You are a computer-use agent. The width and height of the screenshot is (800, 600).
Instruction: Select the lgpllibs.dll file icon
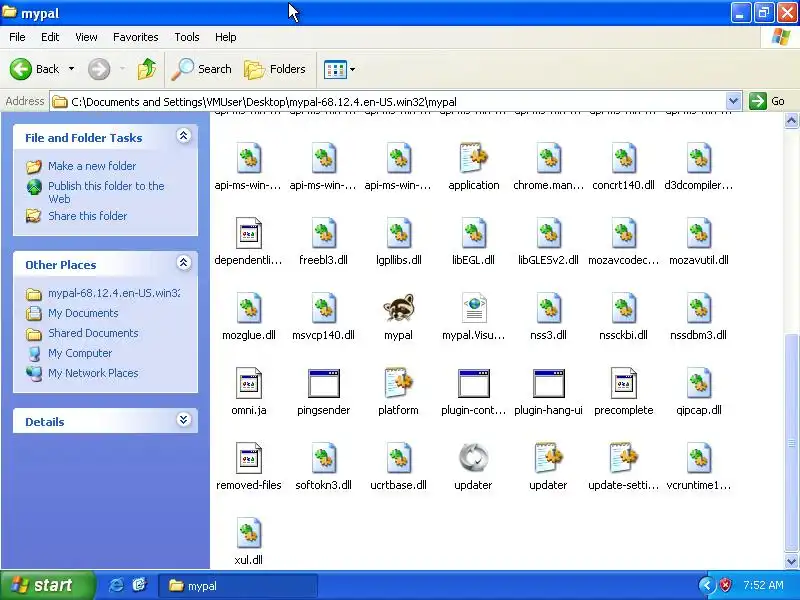pyautogui.click(x=398, y=233)
